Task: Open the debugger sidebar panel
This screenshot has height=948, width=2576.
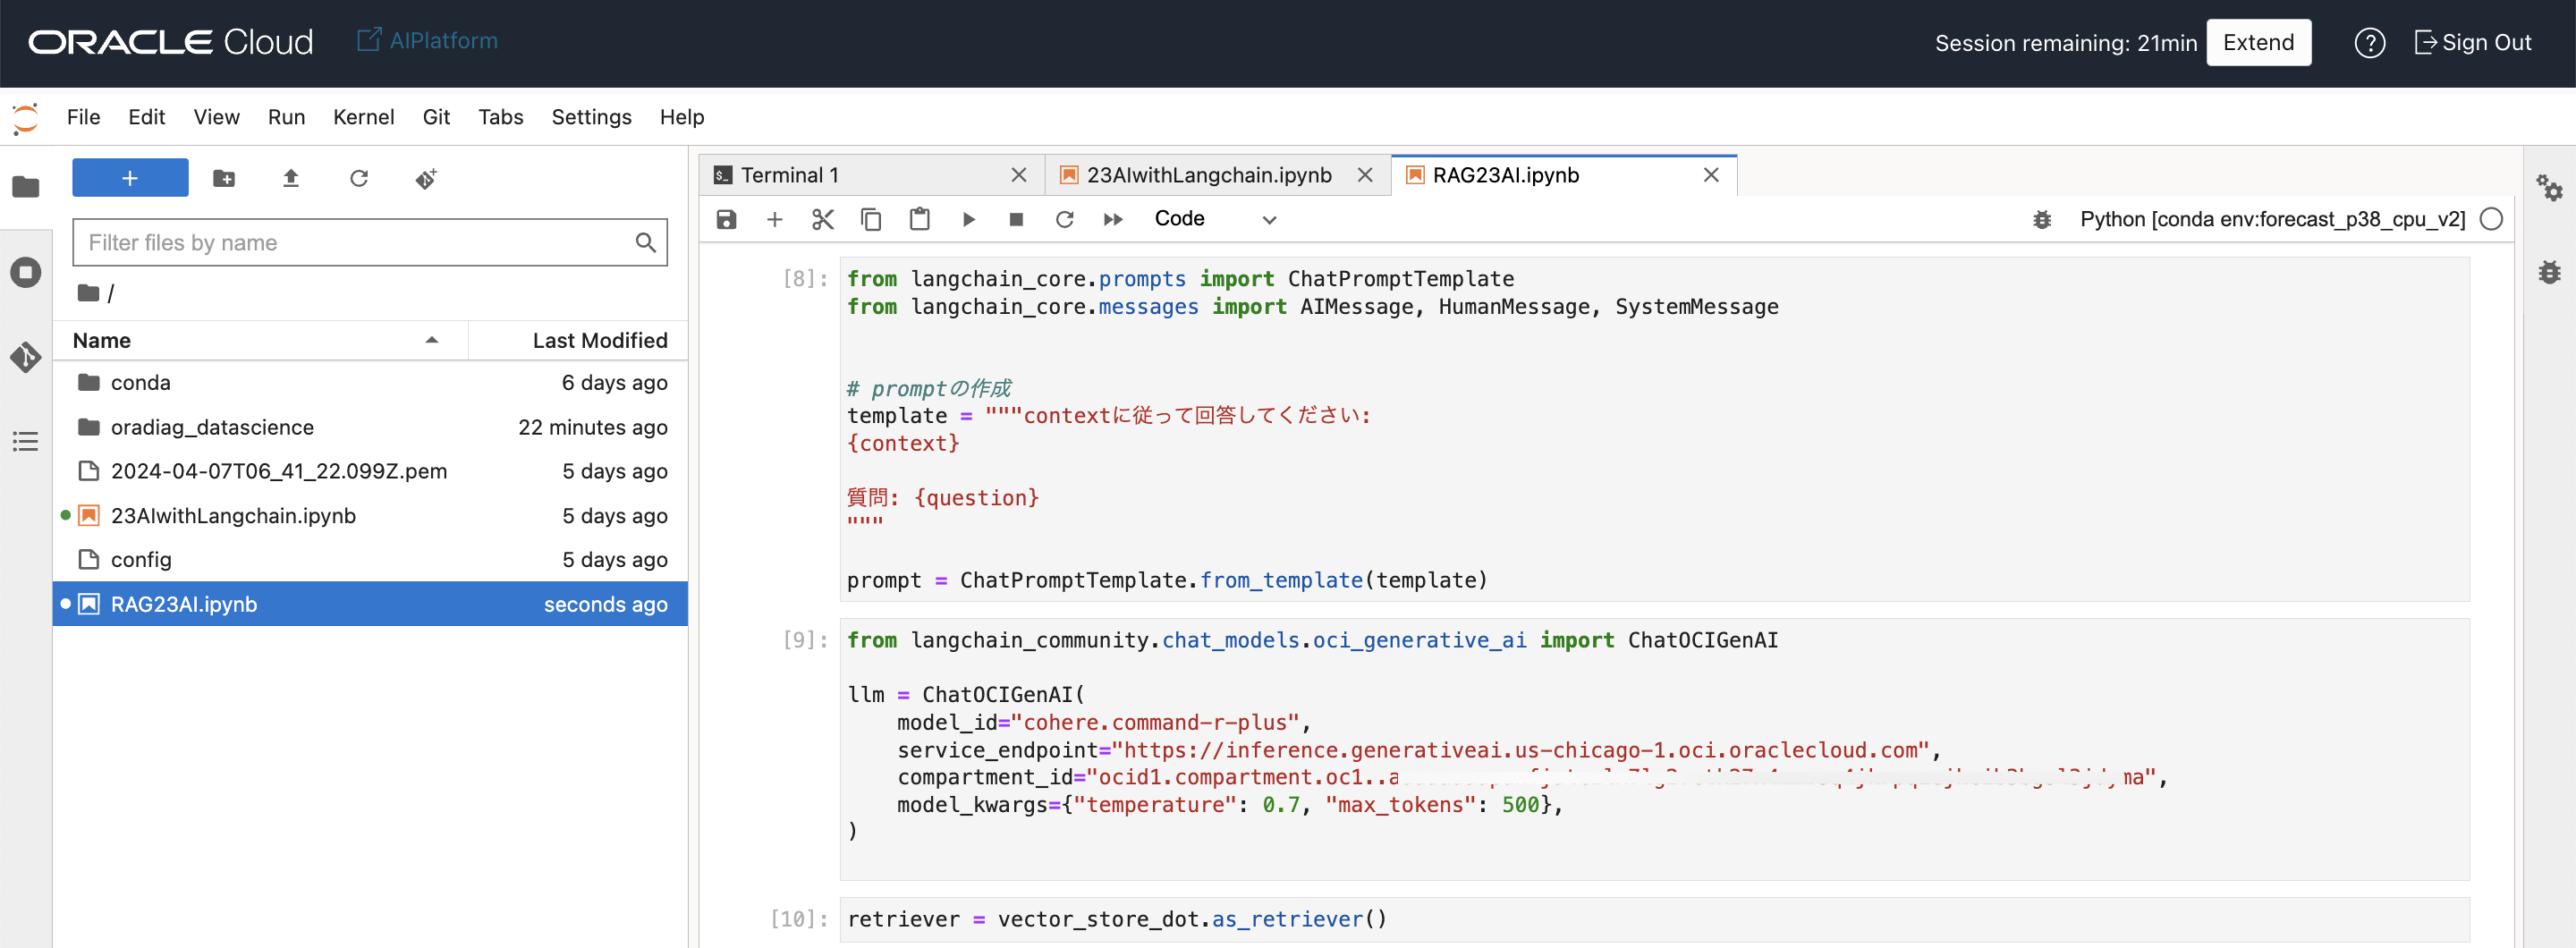Action: [x=2549, y=272]
